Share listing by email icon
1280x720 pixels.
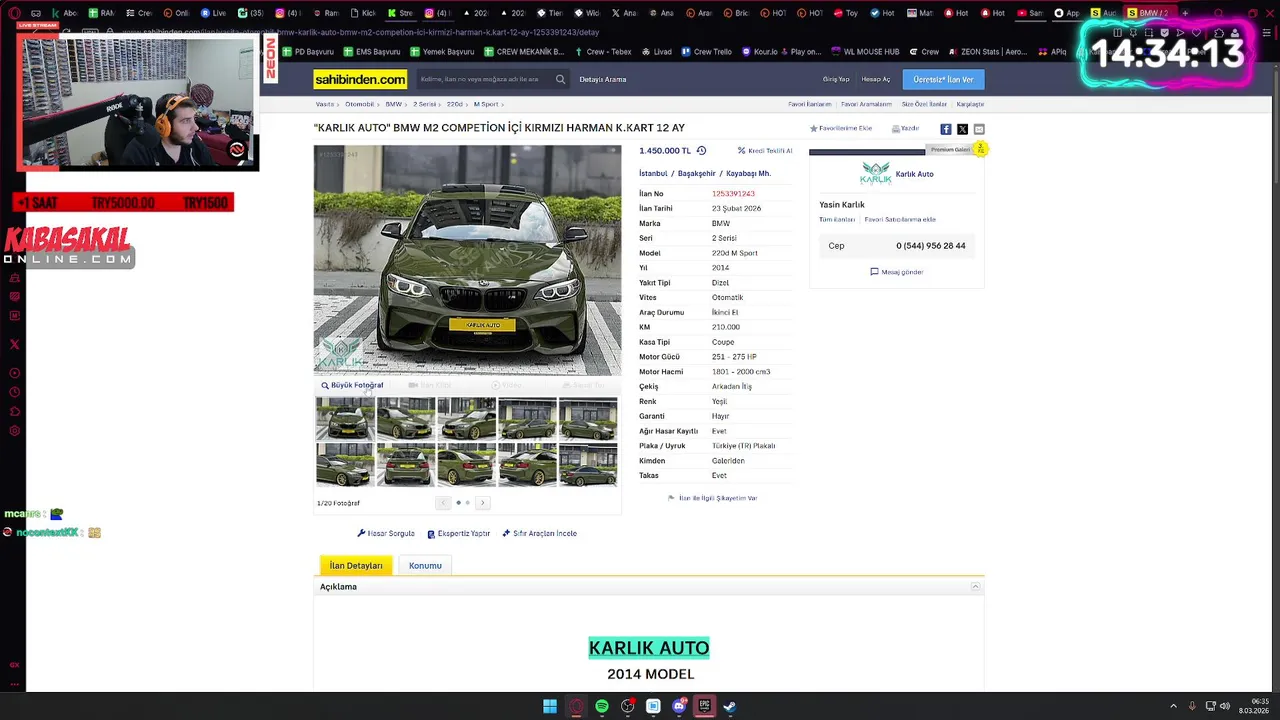click(979, 129)
